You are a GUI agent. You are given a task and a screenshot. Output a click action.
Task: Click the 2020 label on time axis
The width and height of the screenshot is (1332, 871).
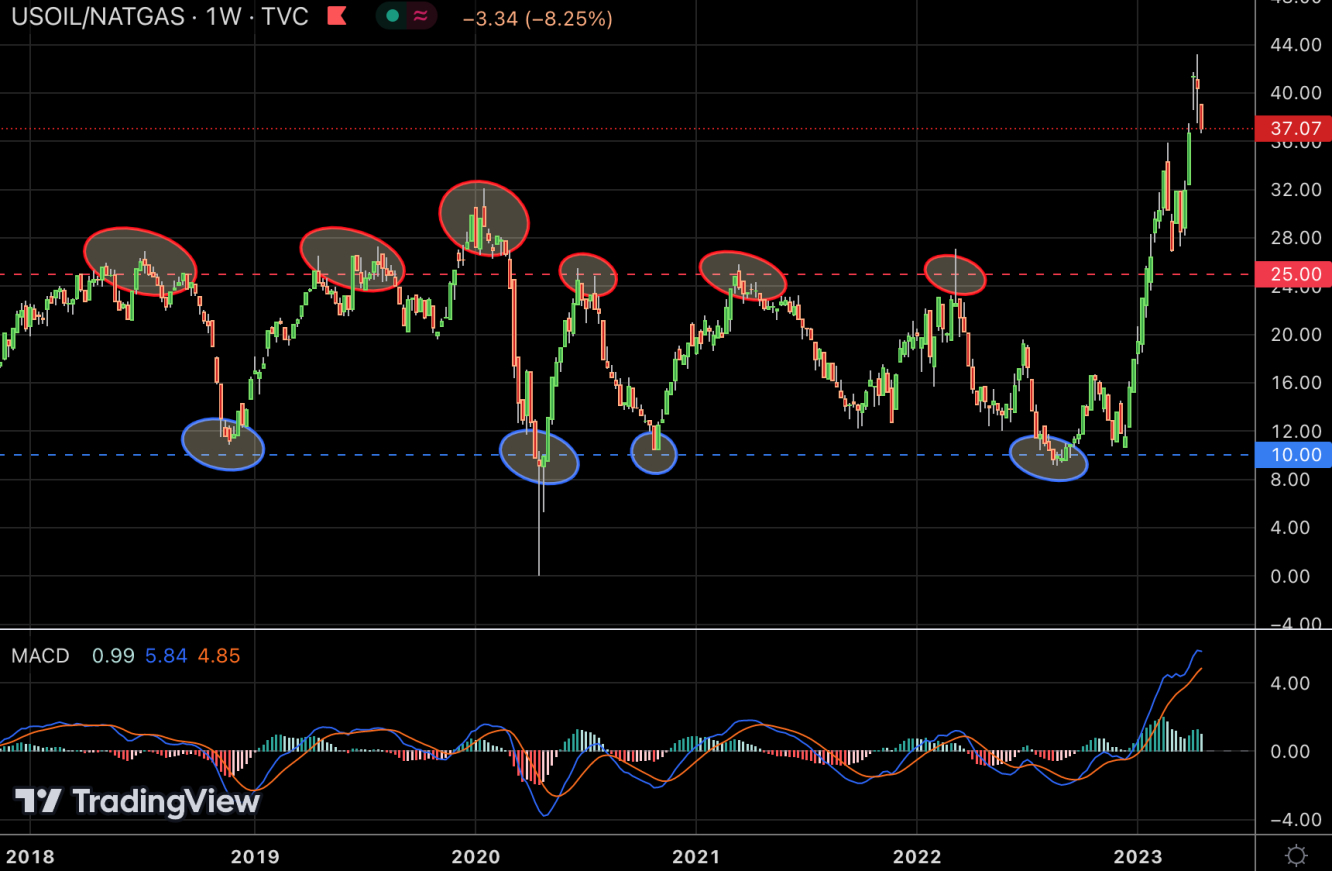point(474,857)
